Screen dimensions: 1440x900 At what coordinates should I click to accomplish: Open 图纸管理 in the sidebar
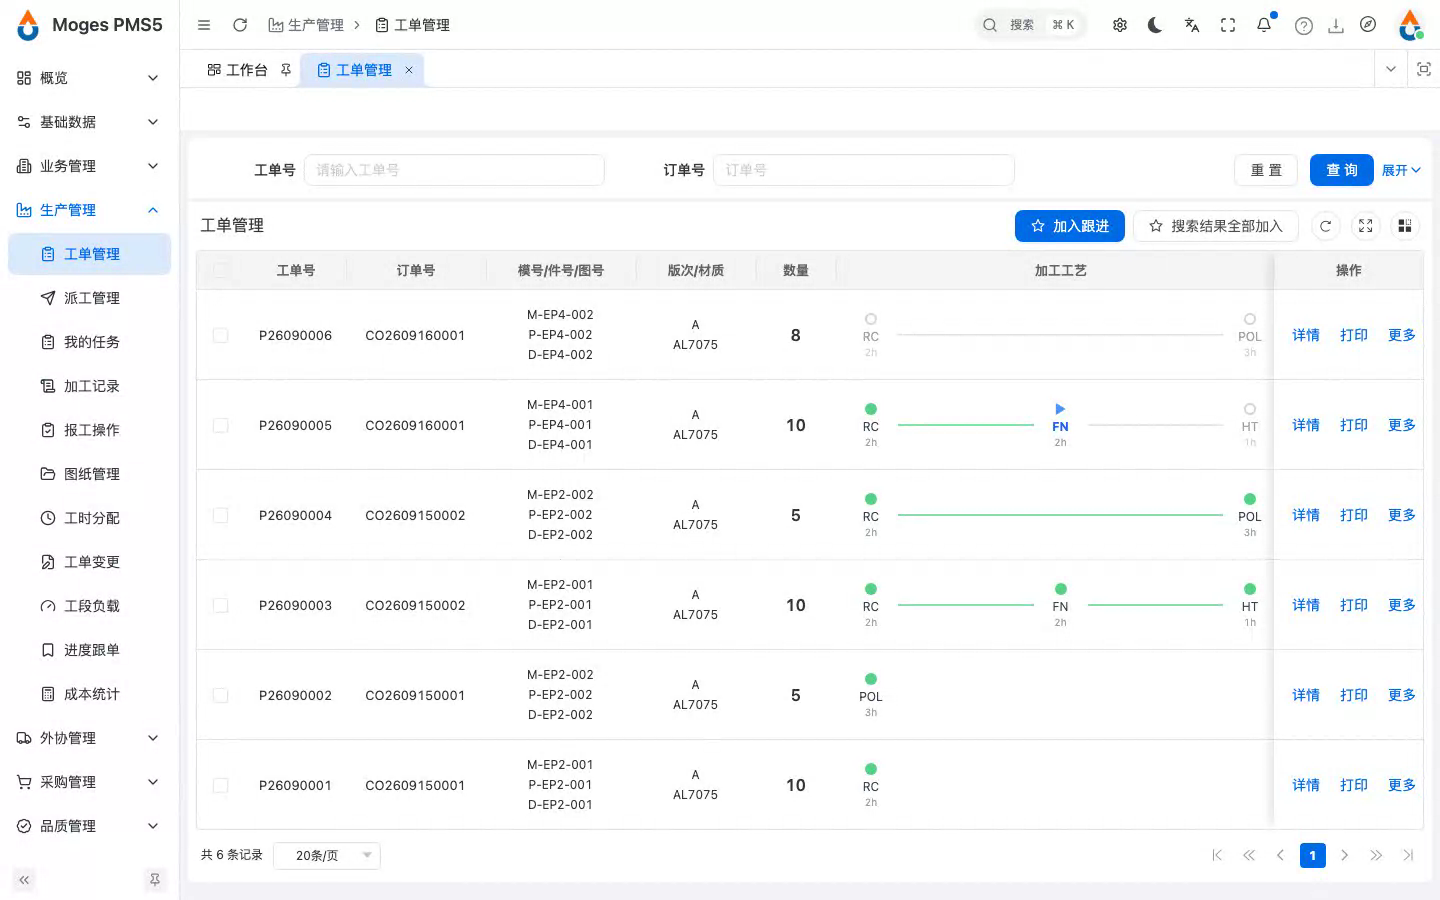[89, 474]
